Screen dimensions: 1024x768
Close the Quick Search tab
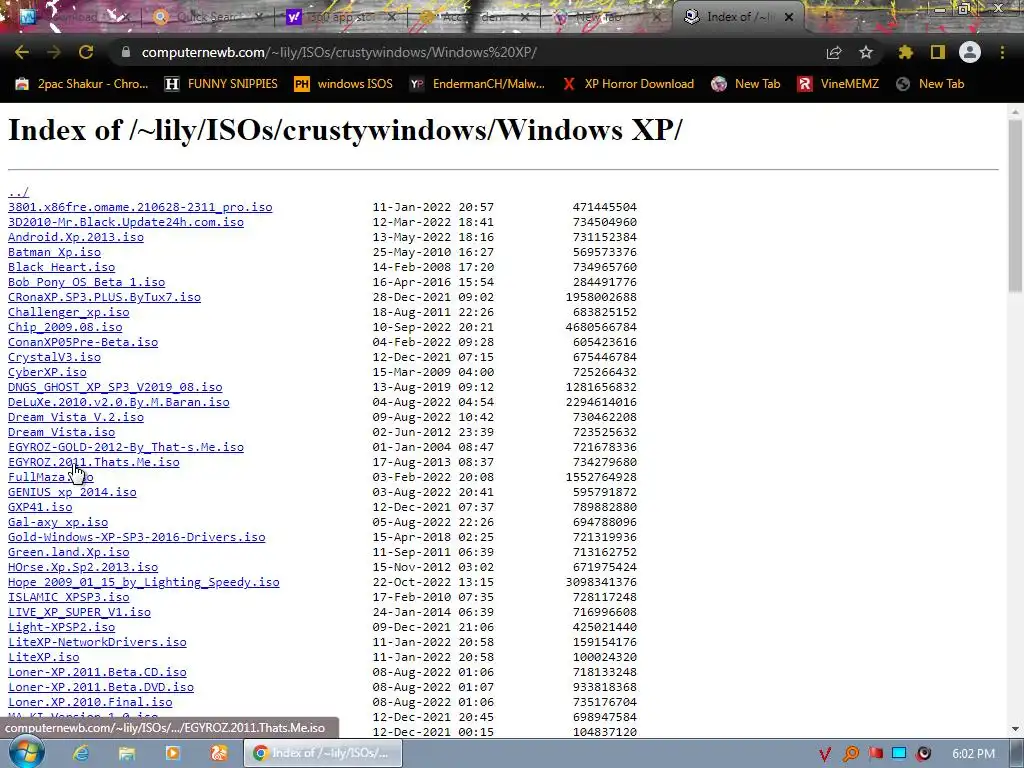pos(259,17)
